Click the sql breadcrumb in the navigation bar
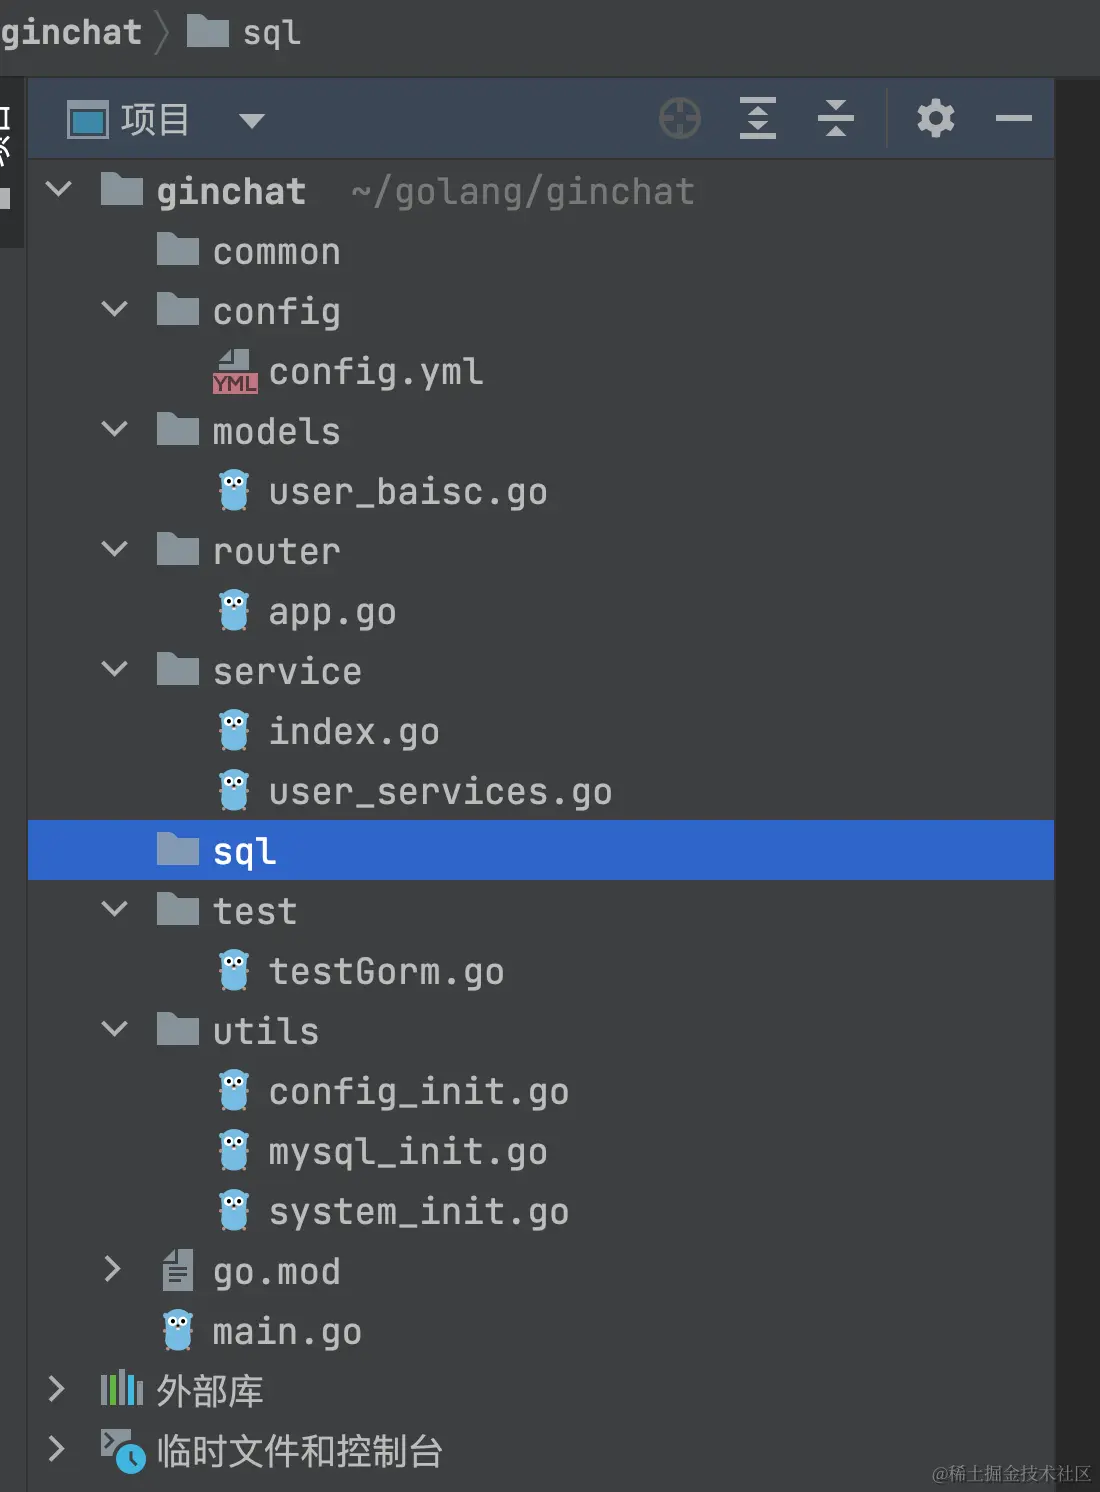The image size is (1100, 1492). click(x=270, y=32)
